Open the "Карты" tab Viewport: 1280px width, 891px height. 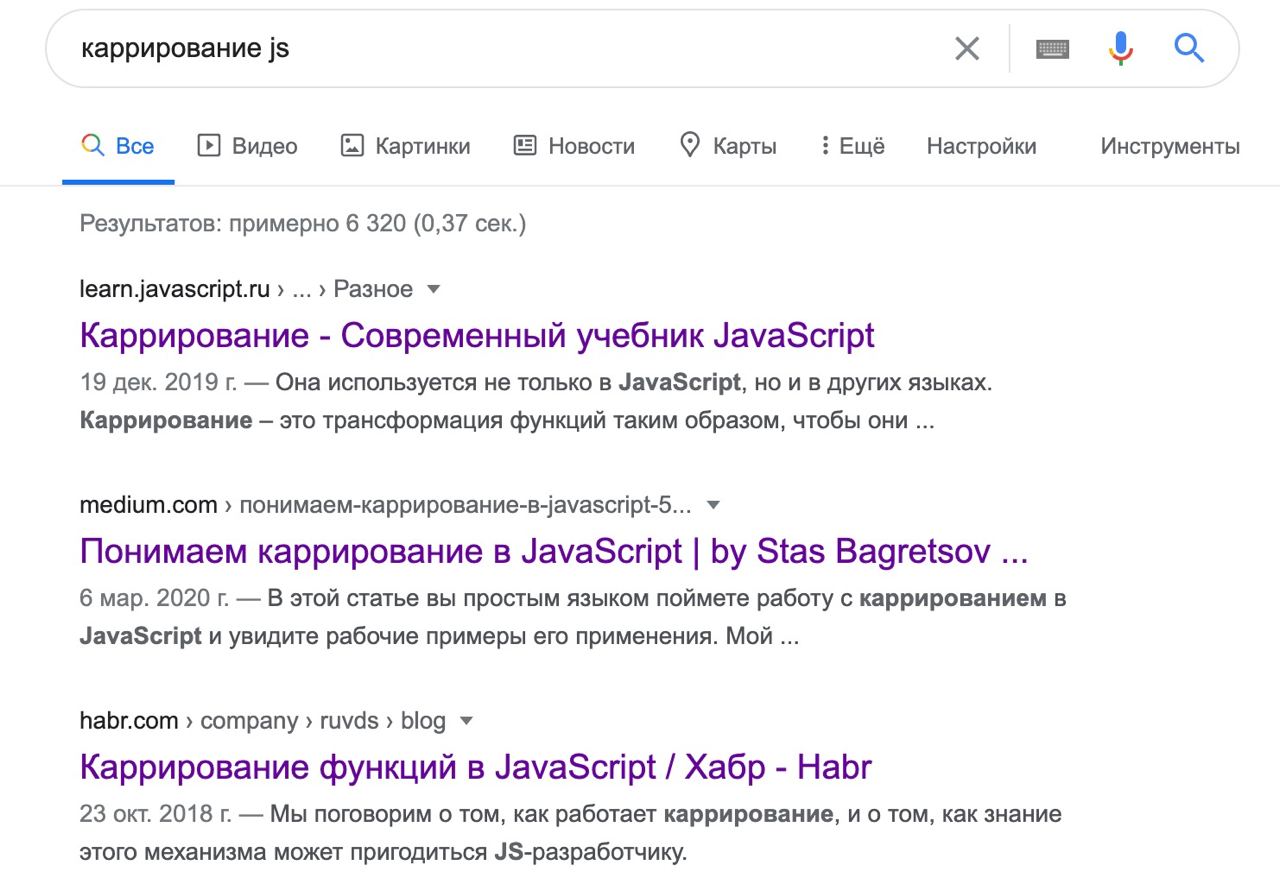point(728,146)
